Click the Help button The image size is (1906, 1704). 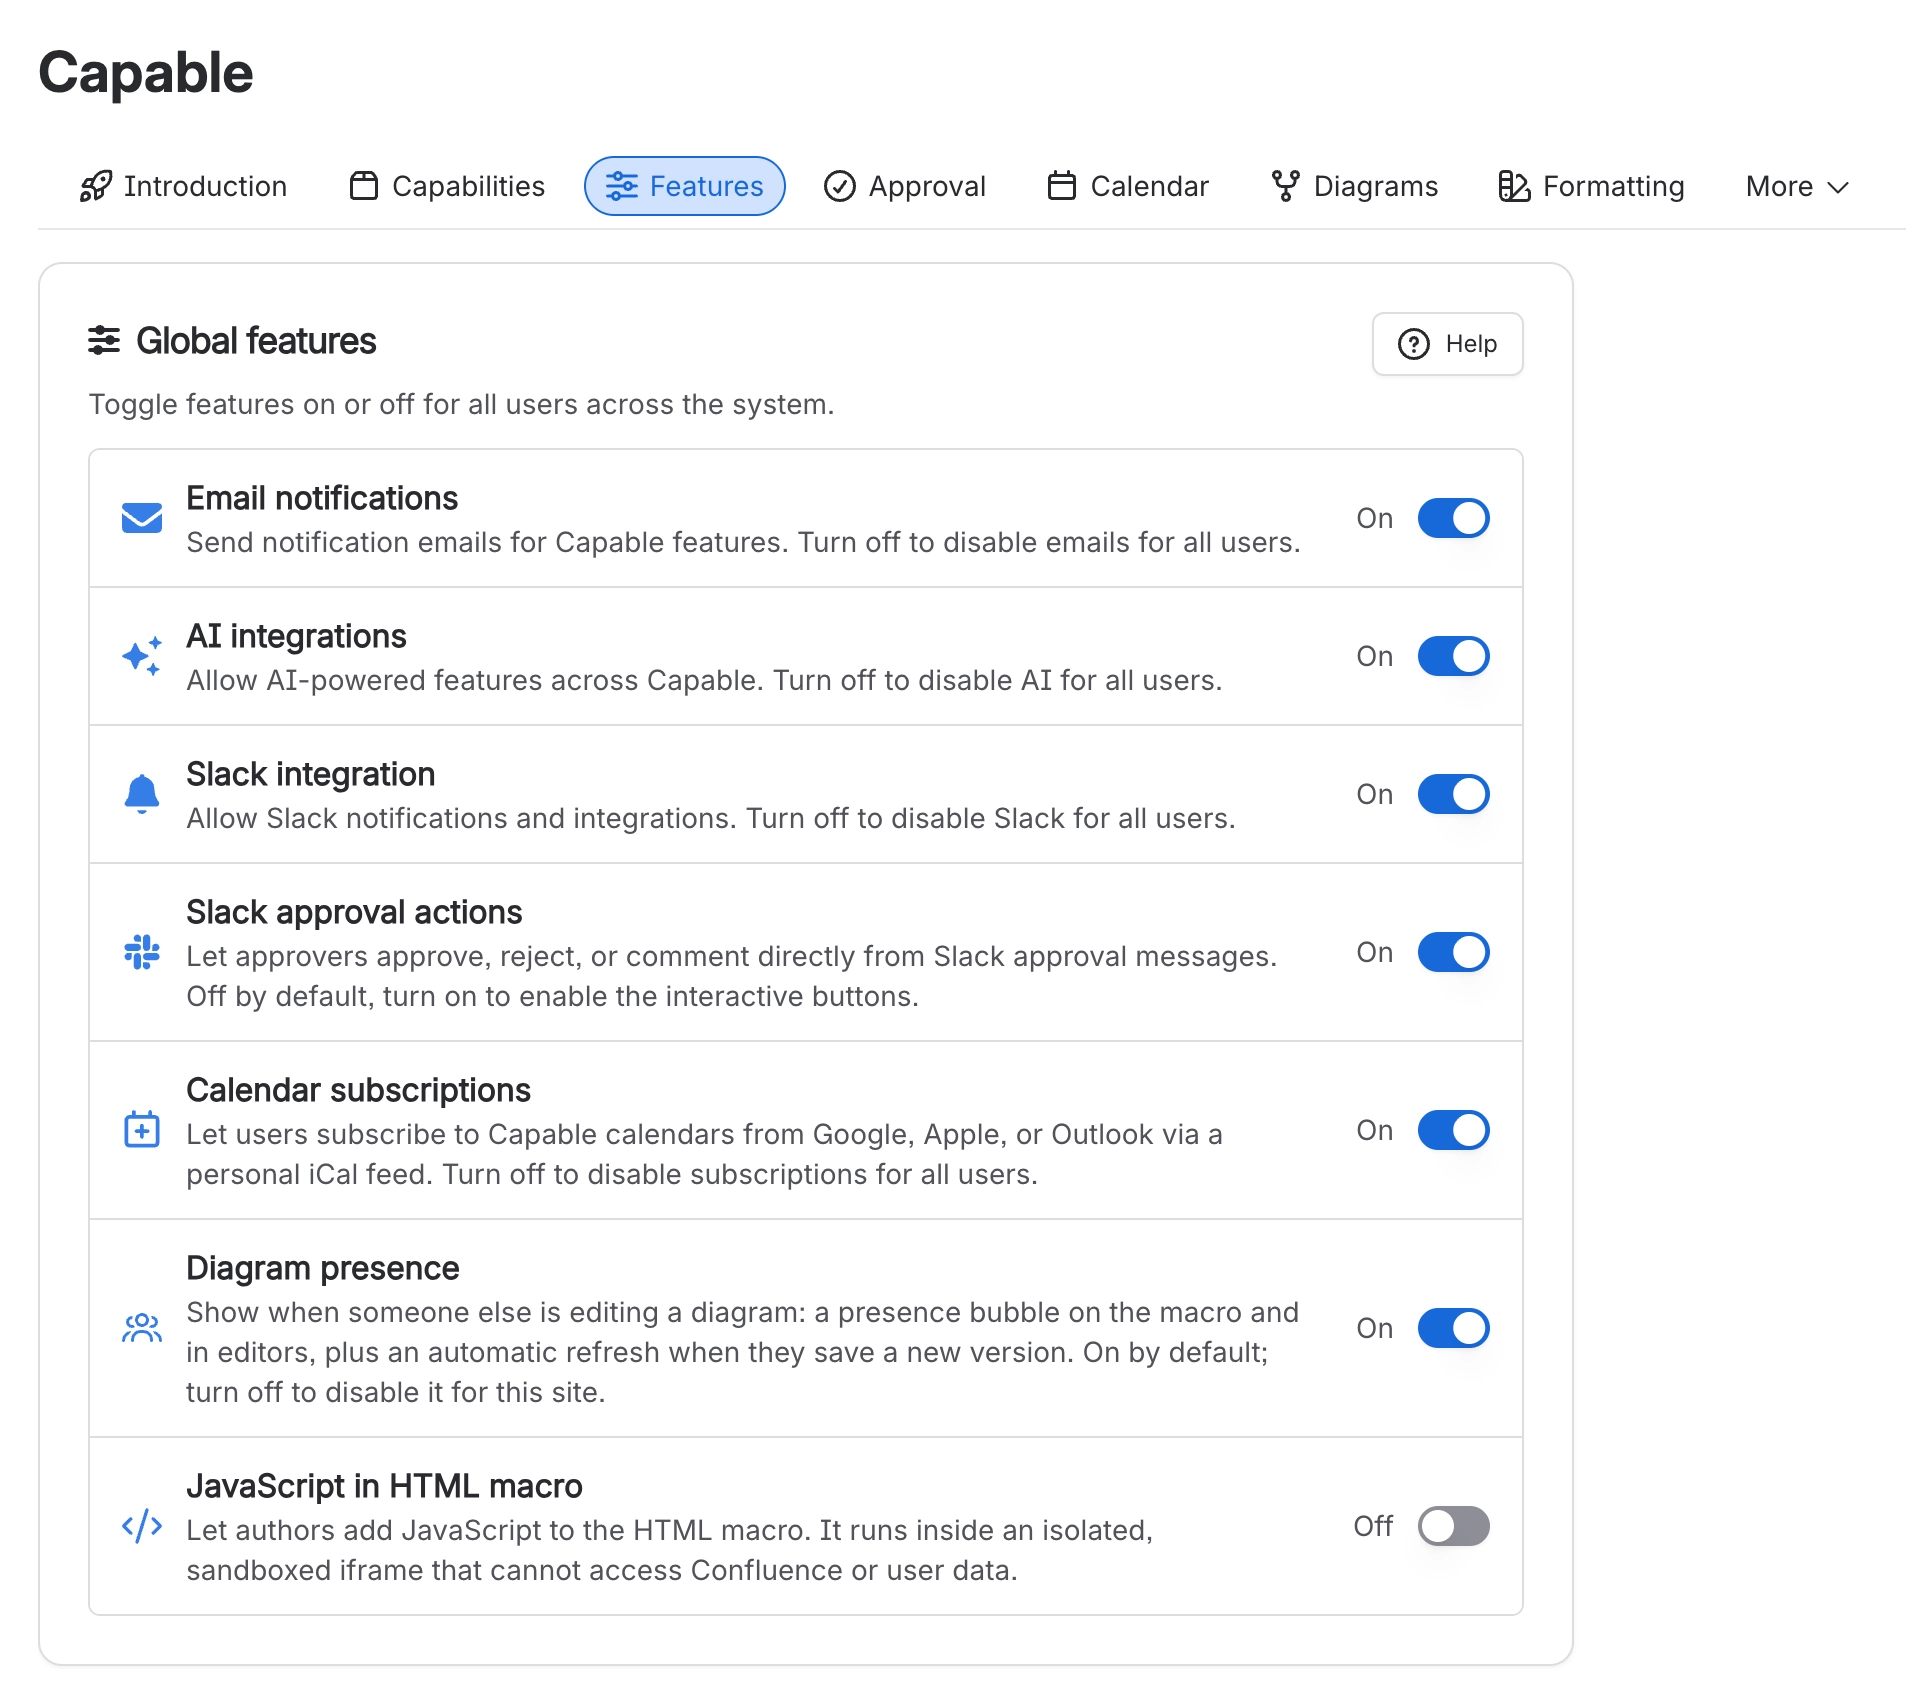click(x=1448, y=344)
